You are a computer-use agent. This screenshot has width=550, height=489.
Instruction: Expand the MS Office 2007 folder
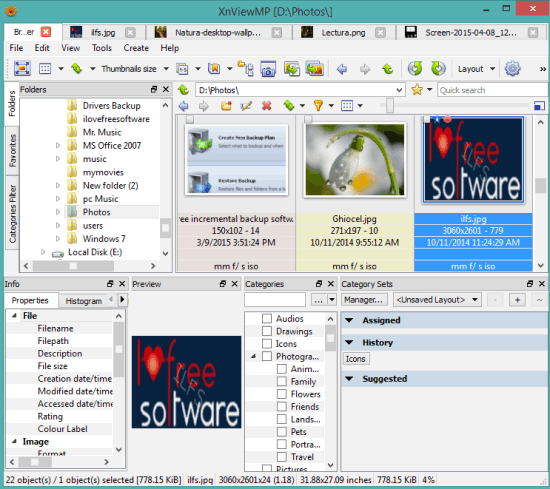58,145
